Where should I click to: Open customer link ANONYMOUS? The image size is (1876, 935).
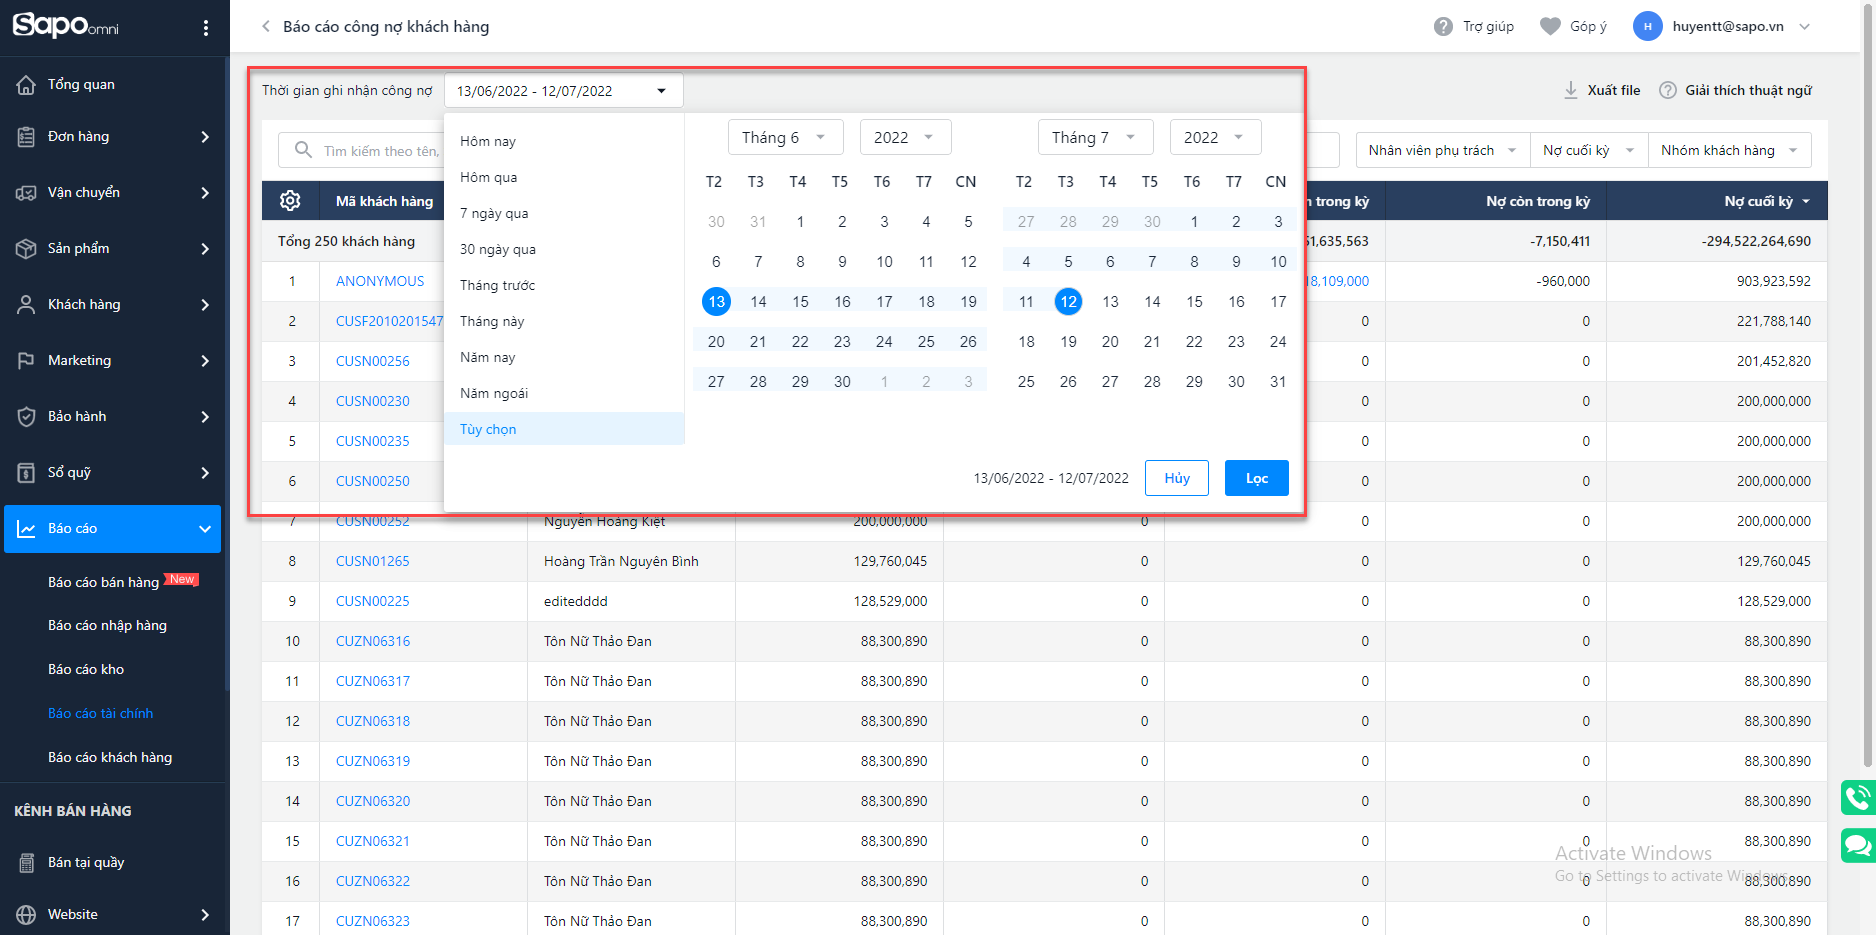380,282
